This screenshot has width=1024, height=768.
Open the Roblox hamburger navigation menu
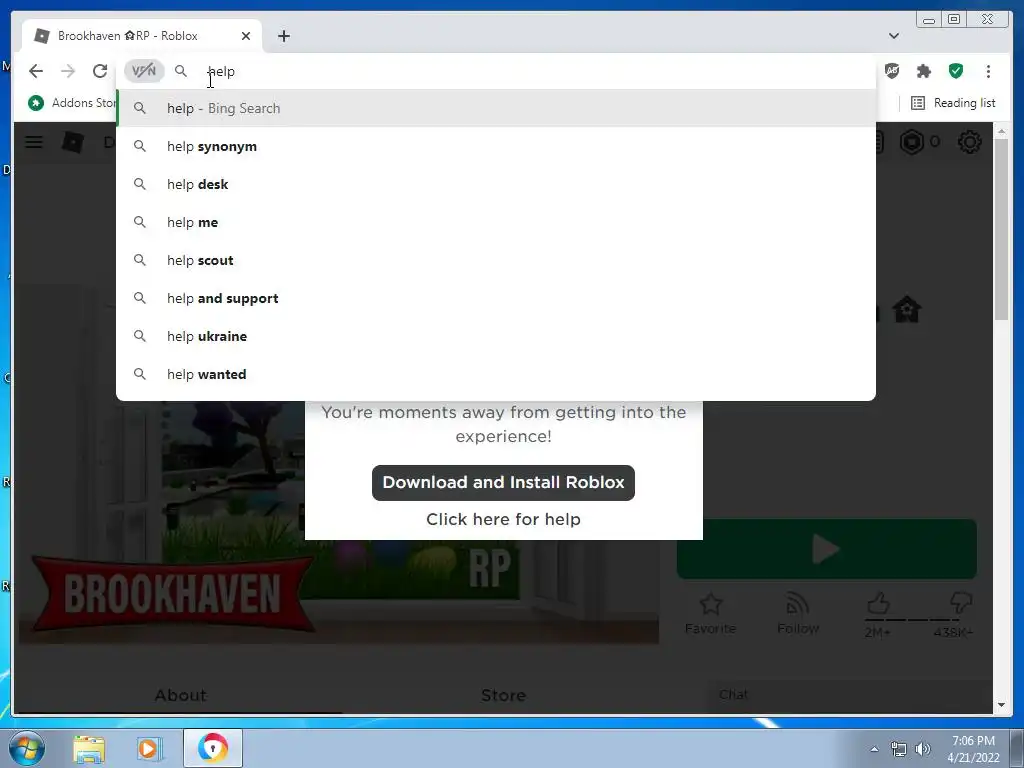tap(34, 142)
